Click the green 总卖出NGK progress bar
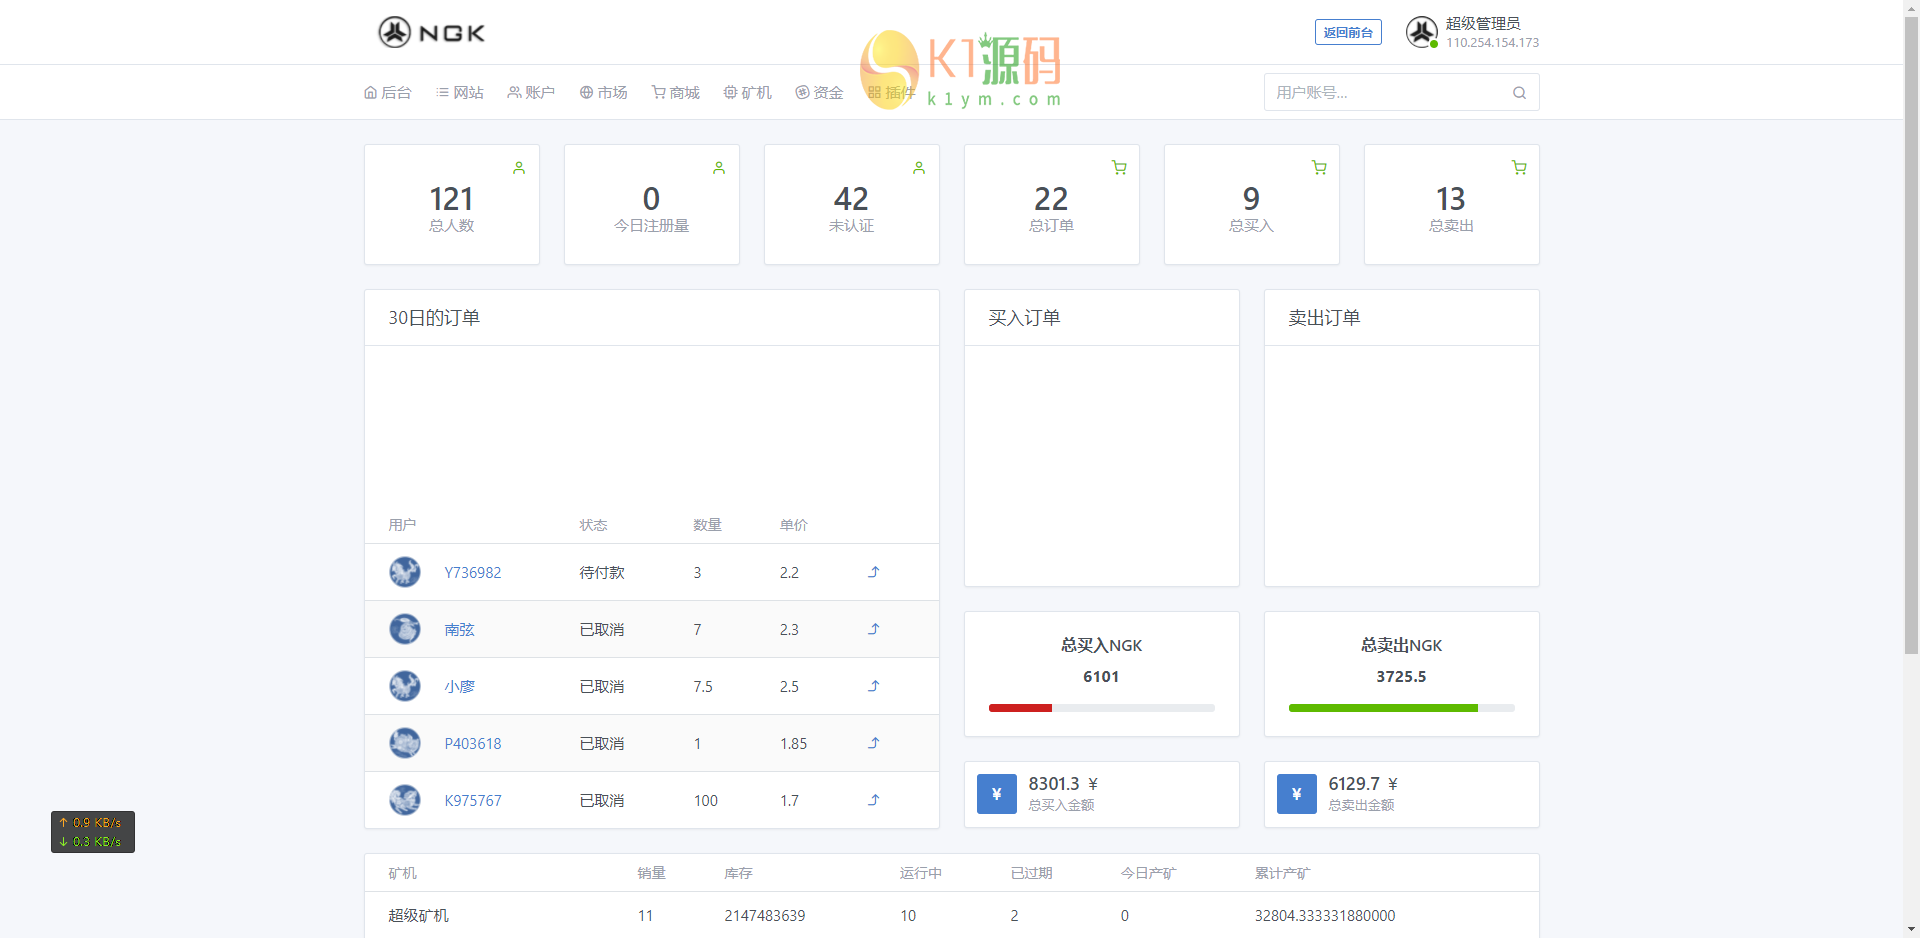The image size is (1920, 938). point(1382,708)
